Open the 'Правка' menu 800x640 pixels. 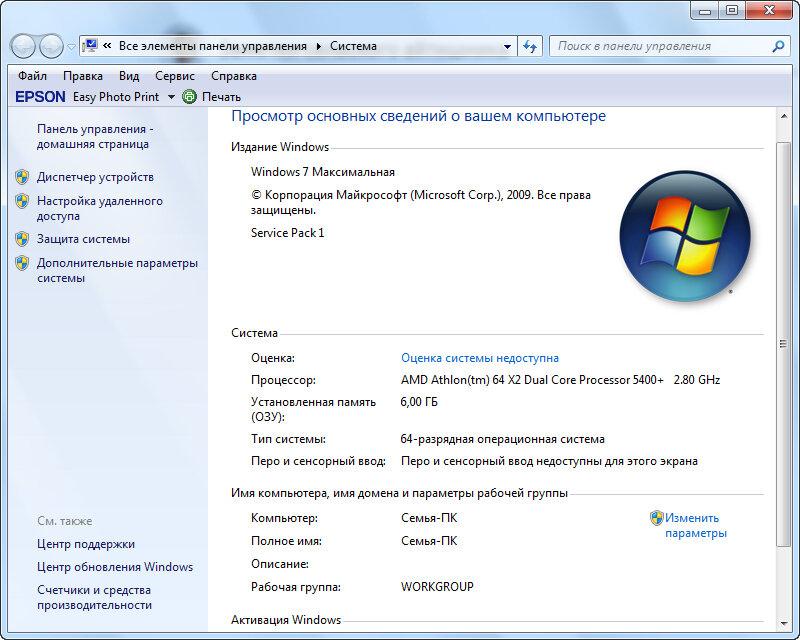point(83,76)
